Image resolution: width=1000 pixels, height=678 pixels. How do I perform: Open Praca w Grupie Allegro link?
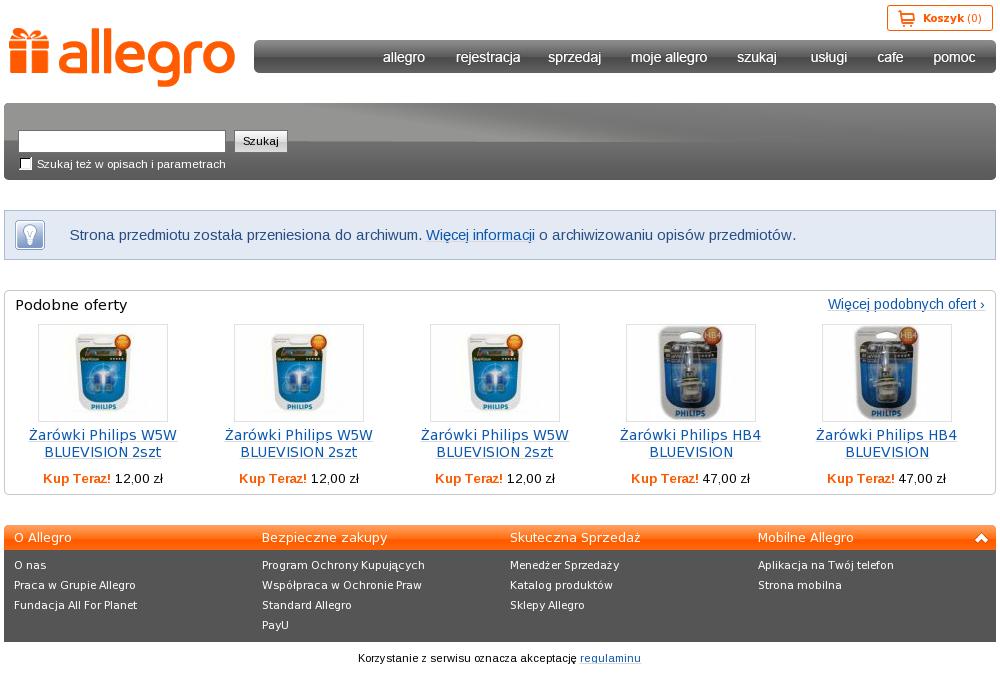click(75, 585)
